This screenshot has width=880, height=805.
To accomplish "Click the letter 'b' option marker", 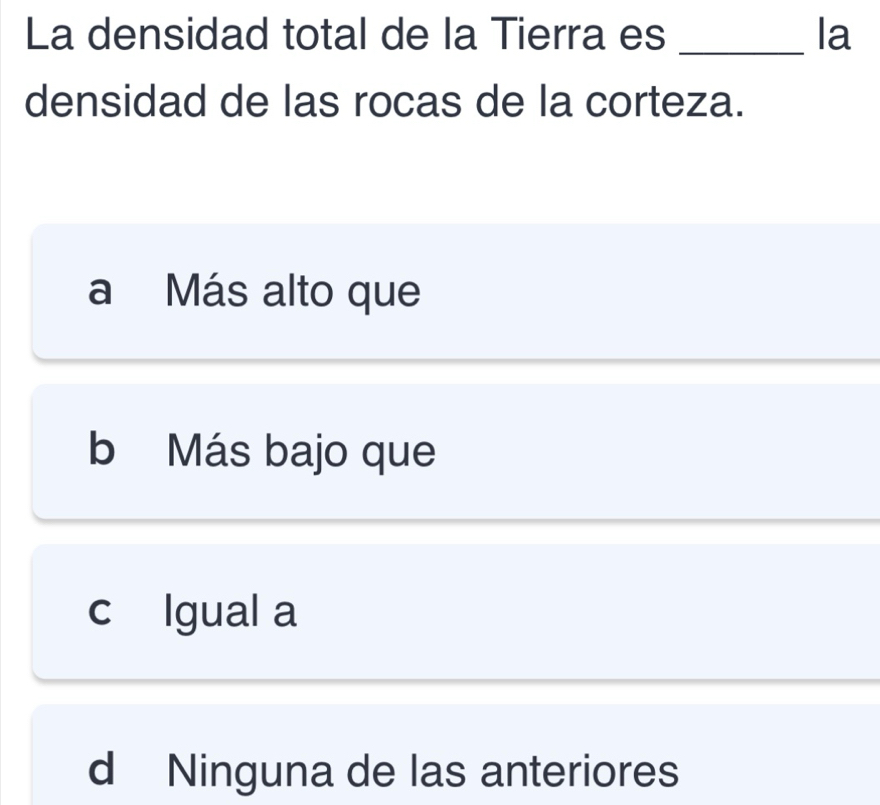I will point(98,453).
